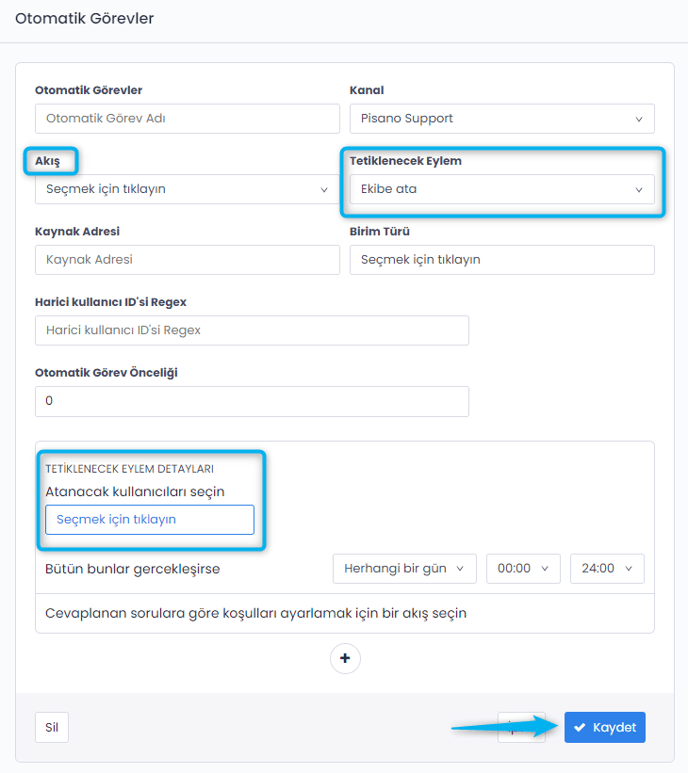Click into the Kaynak Adresi input
The image size is (688, 773).
pos(187,259)
